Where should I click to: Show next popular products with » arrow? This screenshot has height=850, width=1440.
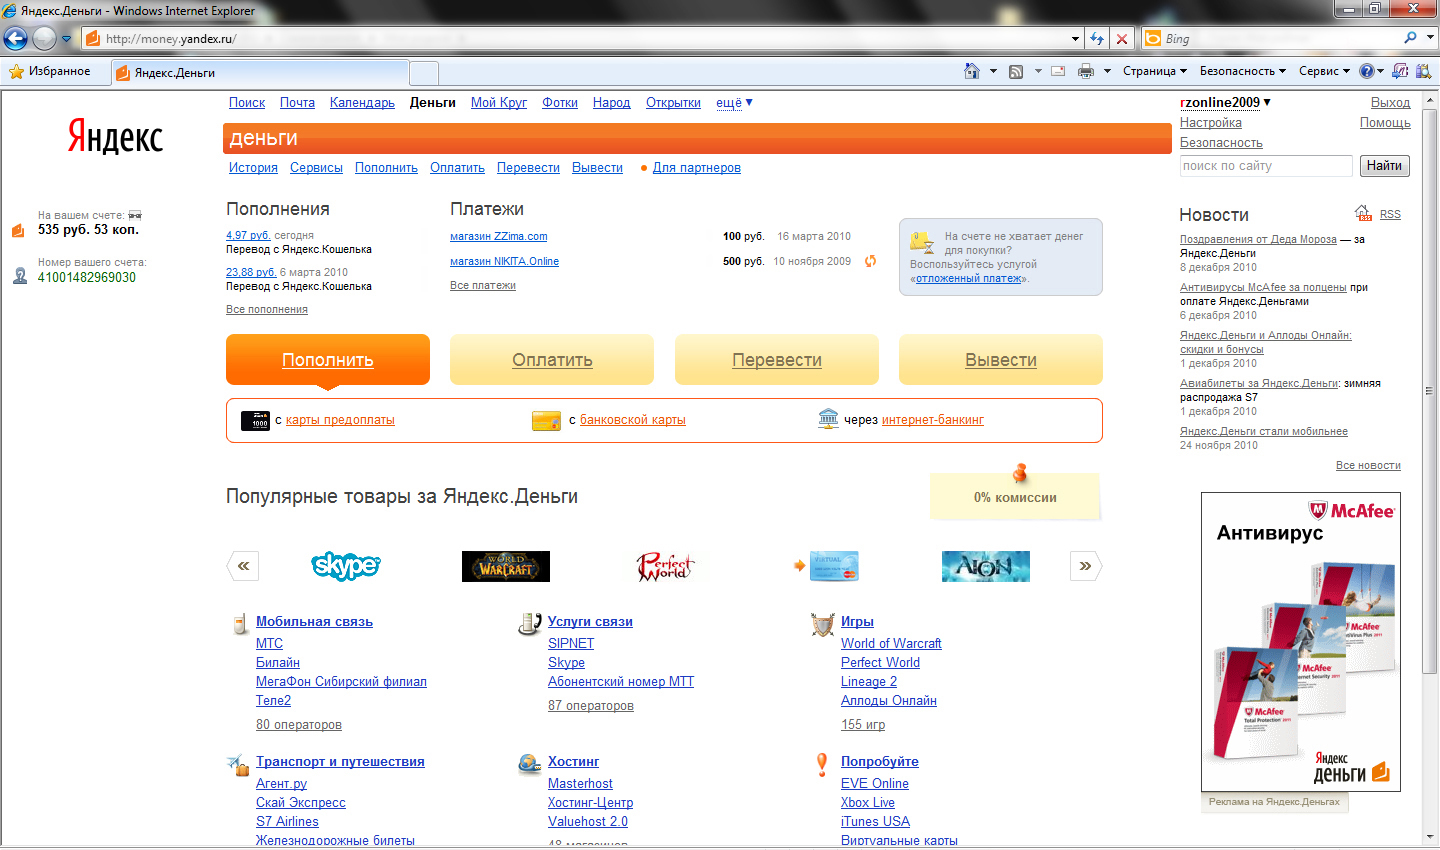1086,566
